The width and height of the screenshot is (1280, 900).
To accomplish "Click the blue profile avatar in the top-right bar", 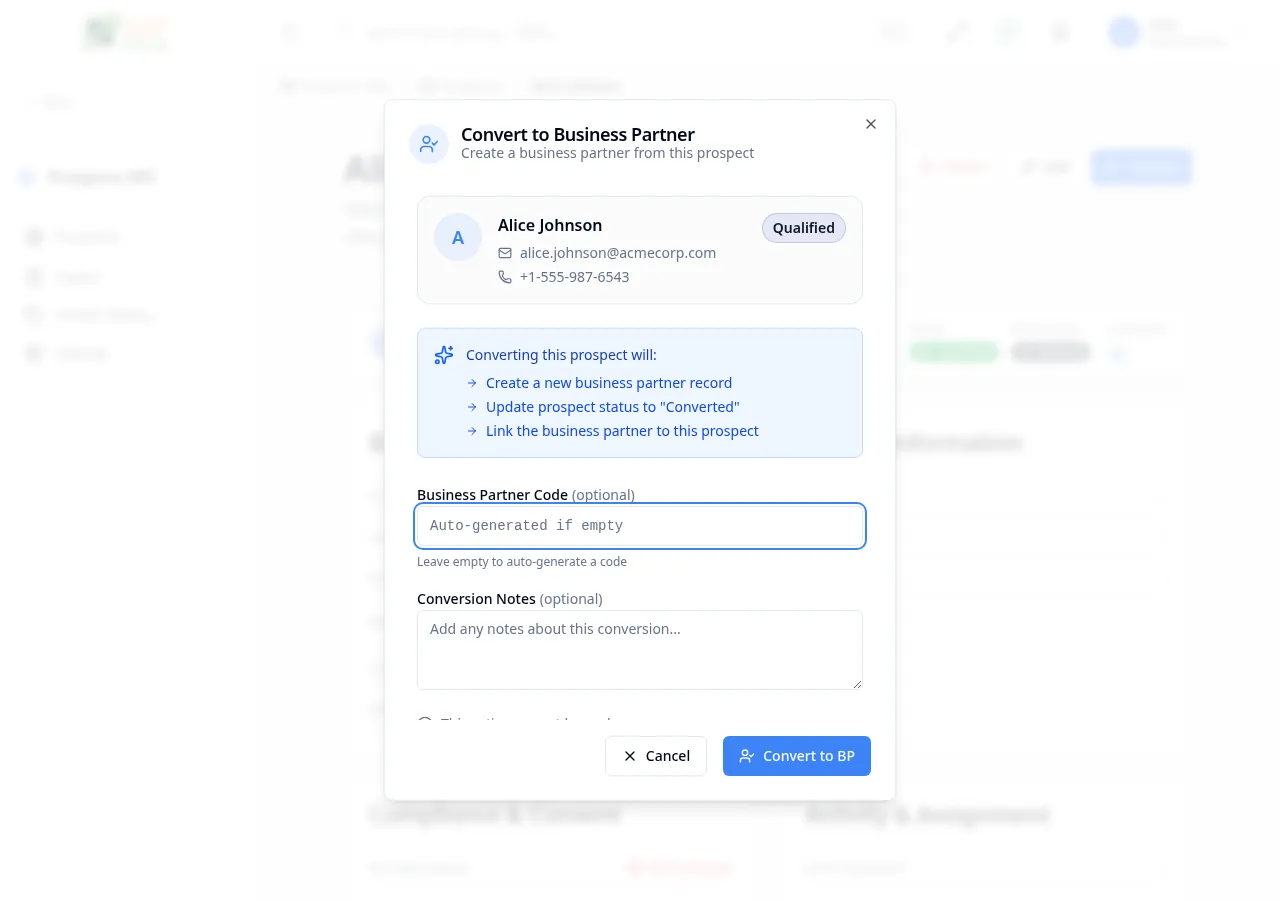I will click(1123, 32).
